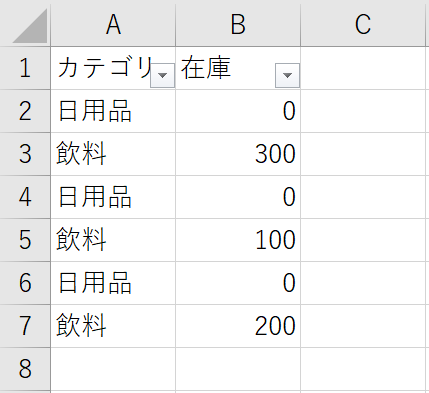Select row 1 header
Image resolution: width=429 pixels, height=393 pixels.
25,68
